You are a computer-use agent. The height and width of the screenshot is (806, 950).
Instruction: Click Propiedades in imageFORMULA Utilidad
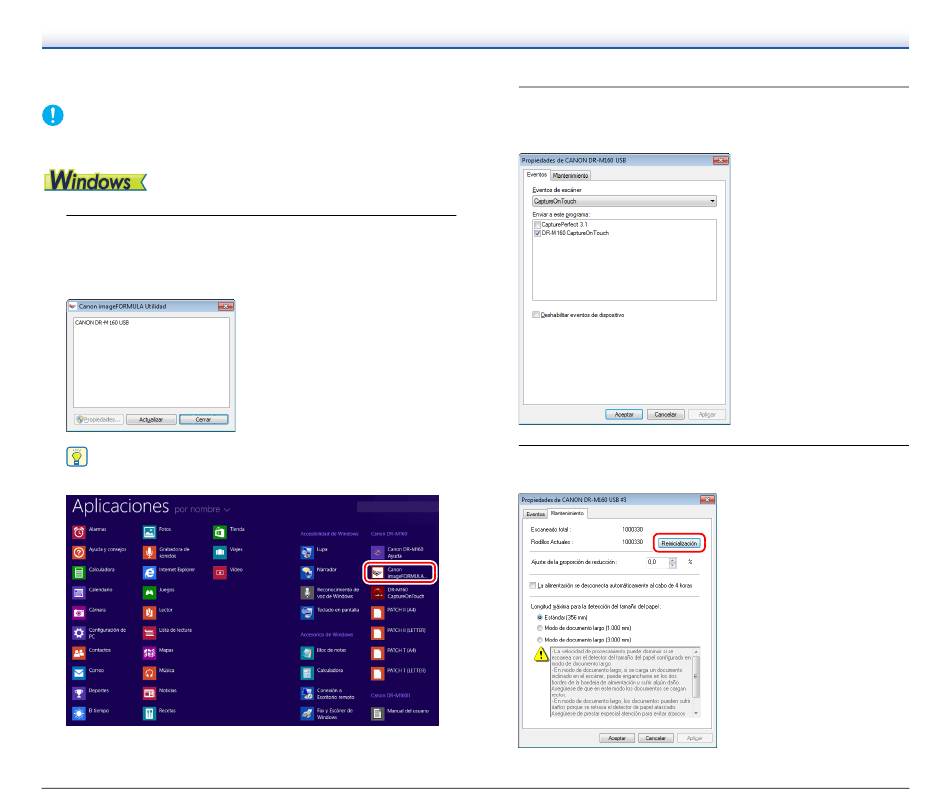coord(99,419)
